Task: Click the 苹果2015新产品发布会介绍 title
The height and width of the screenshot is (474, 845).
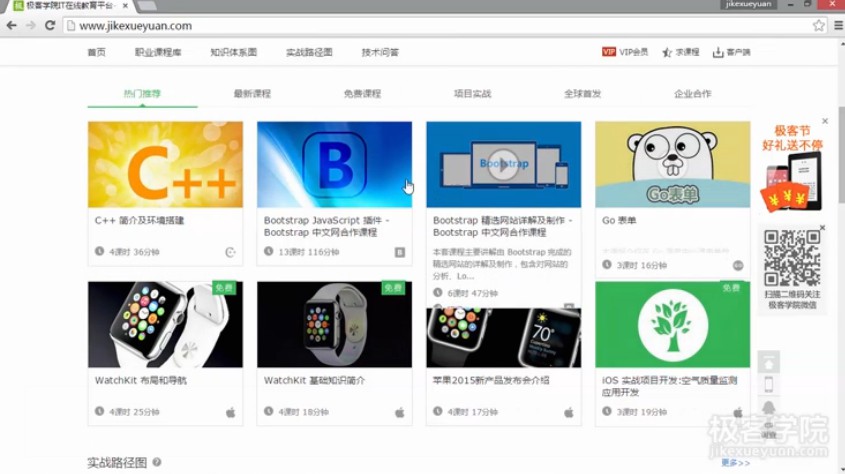Action: 491,380
